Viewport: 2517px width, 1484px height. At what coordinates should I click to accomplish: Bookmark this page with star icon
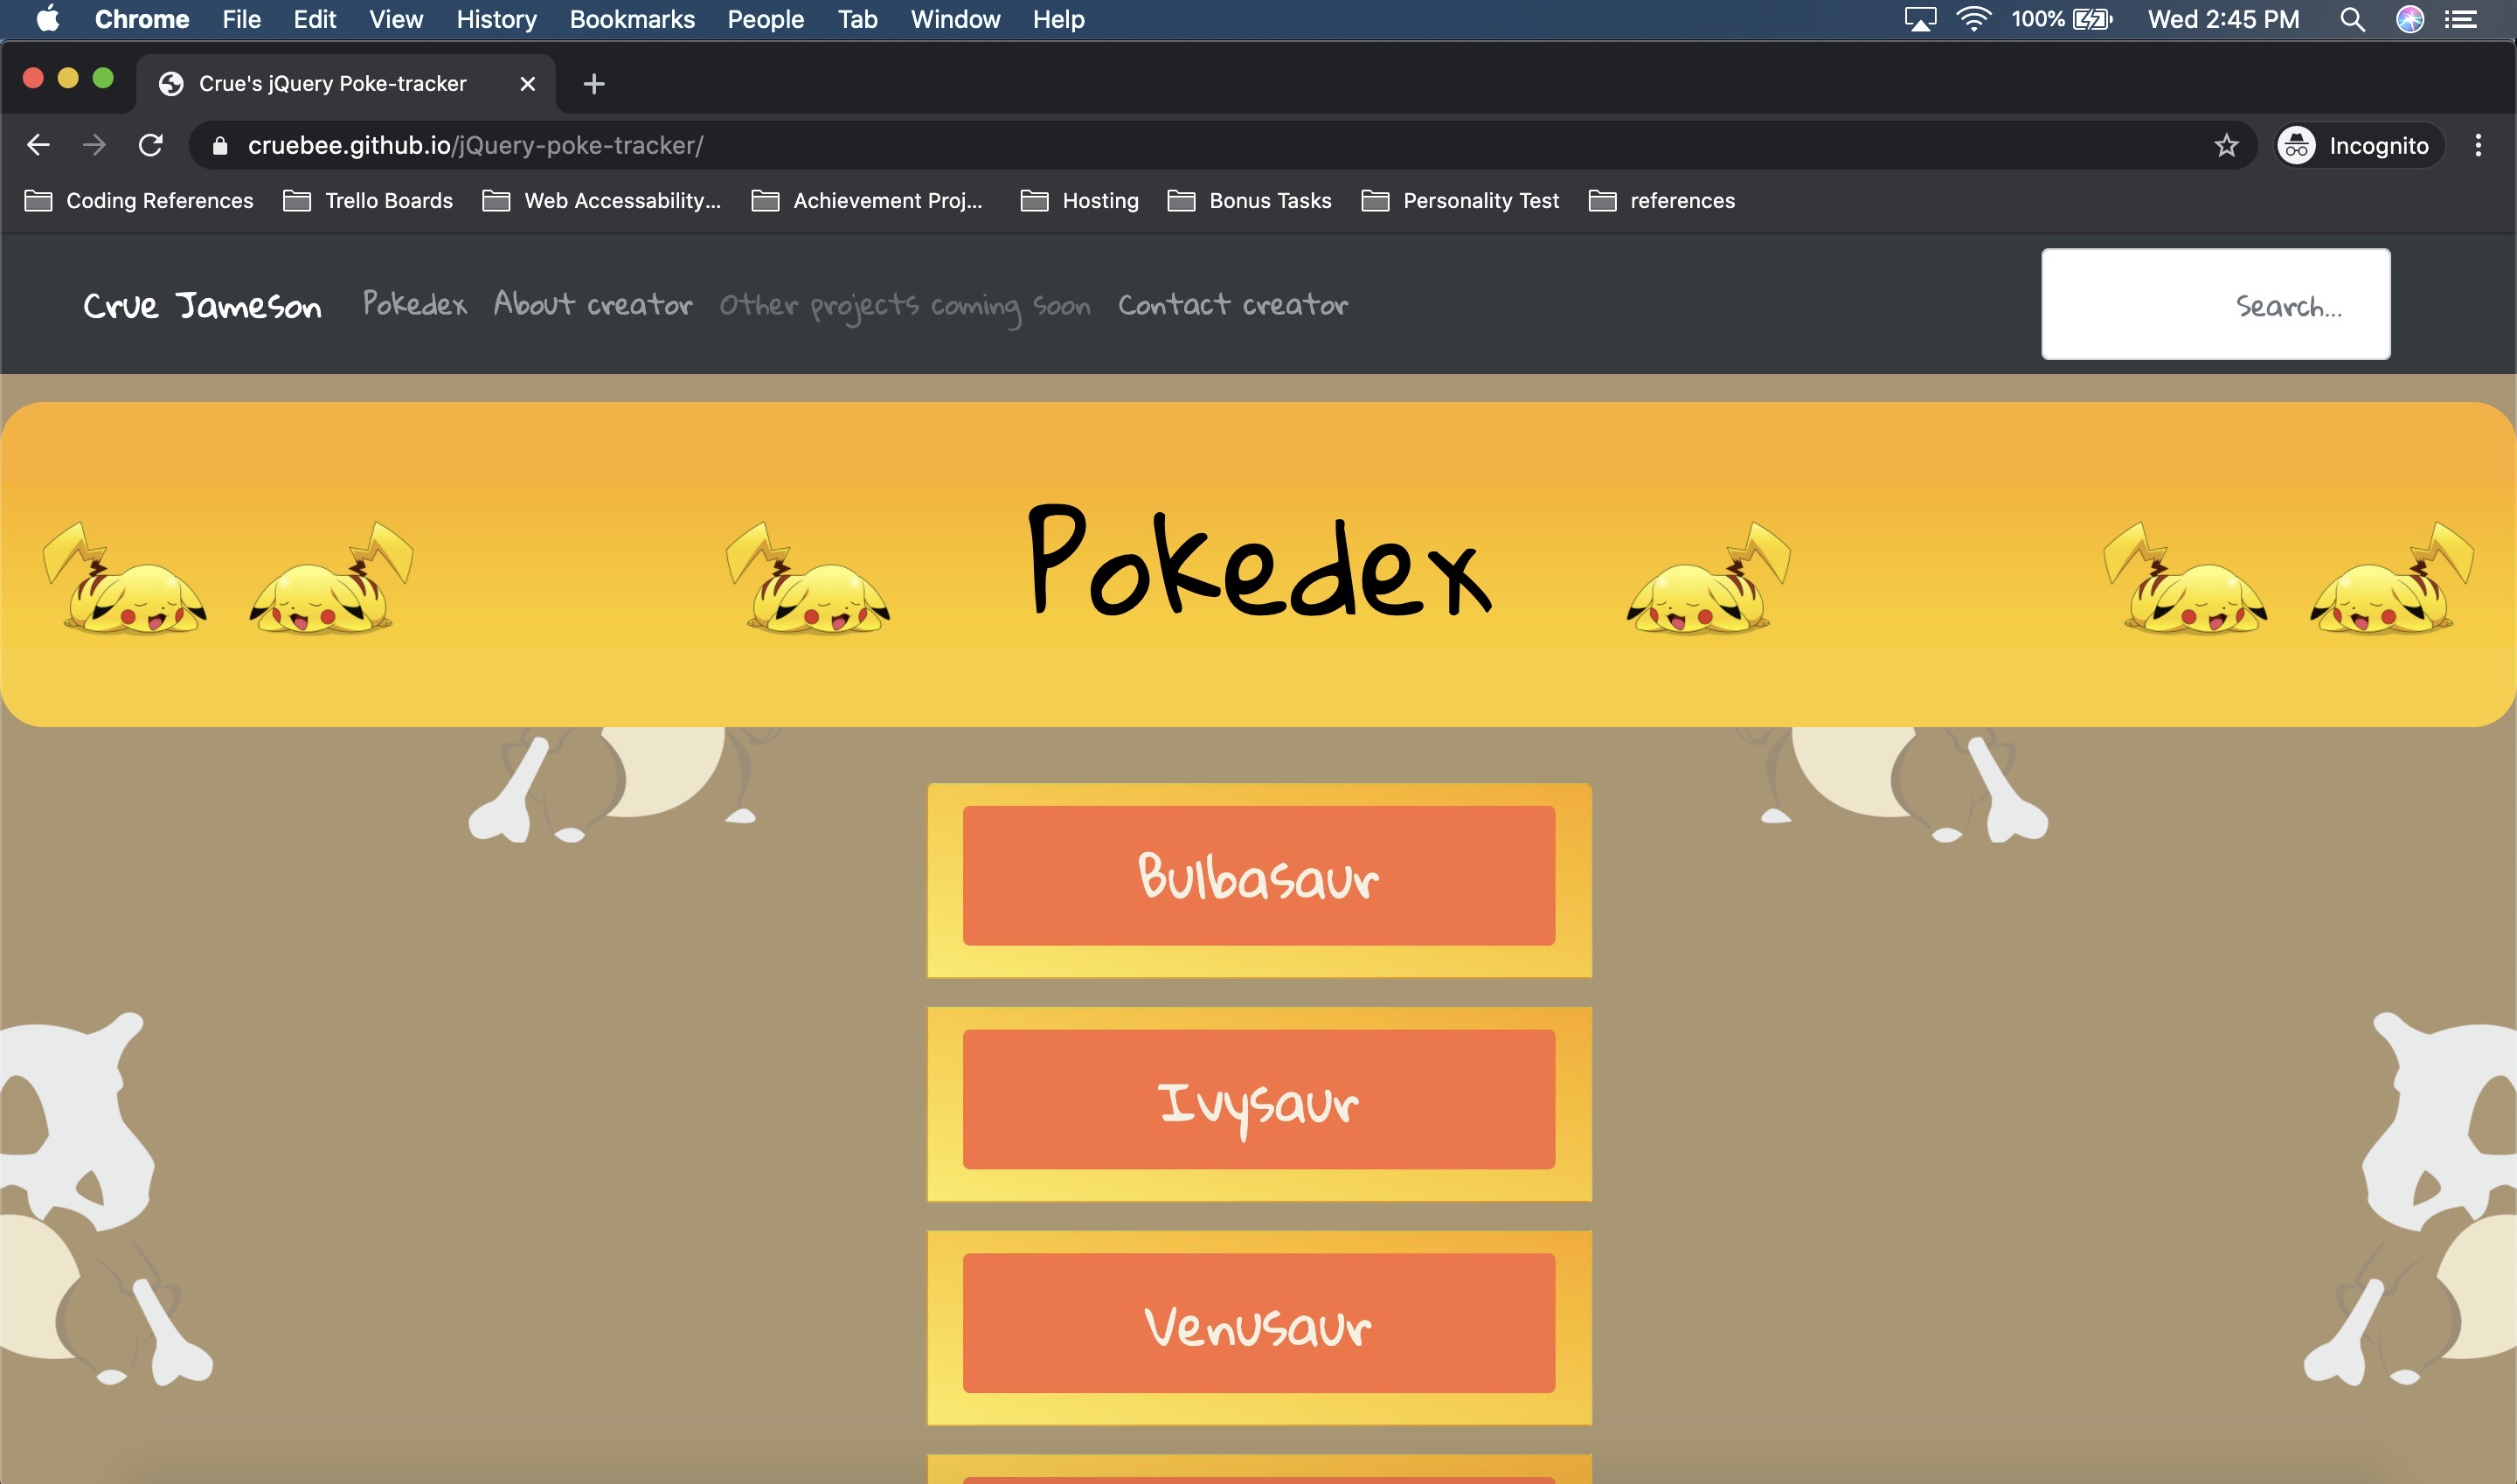2226,145
